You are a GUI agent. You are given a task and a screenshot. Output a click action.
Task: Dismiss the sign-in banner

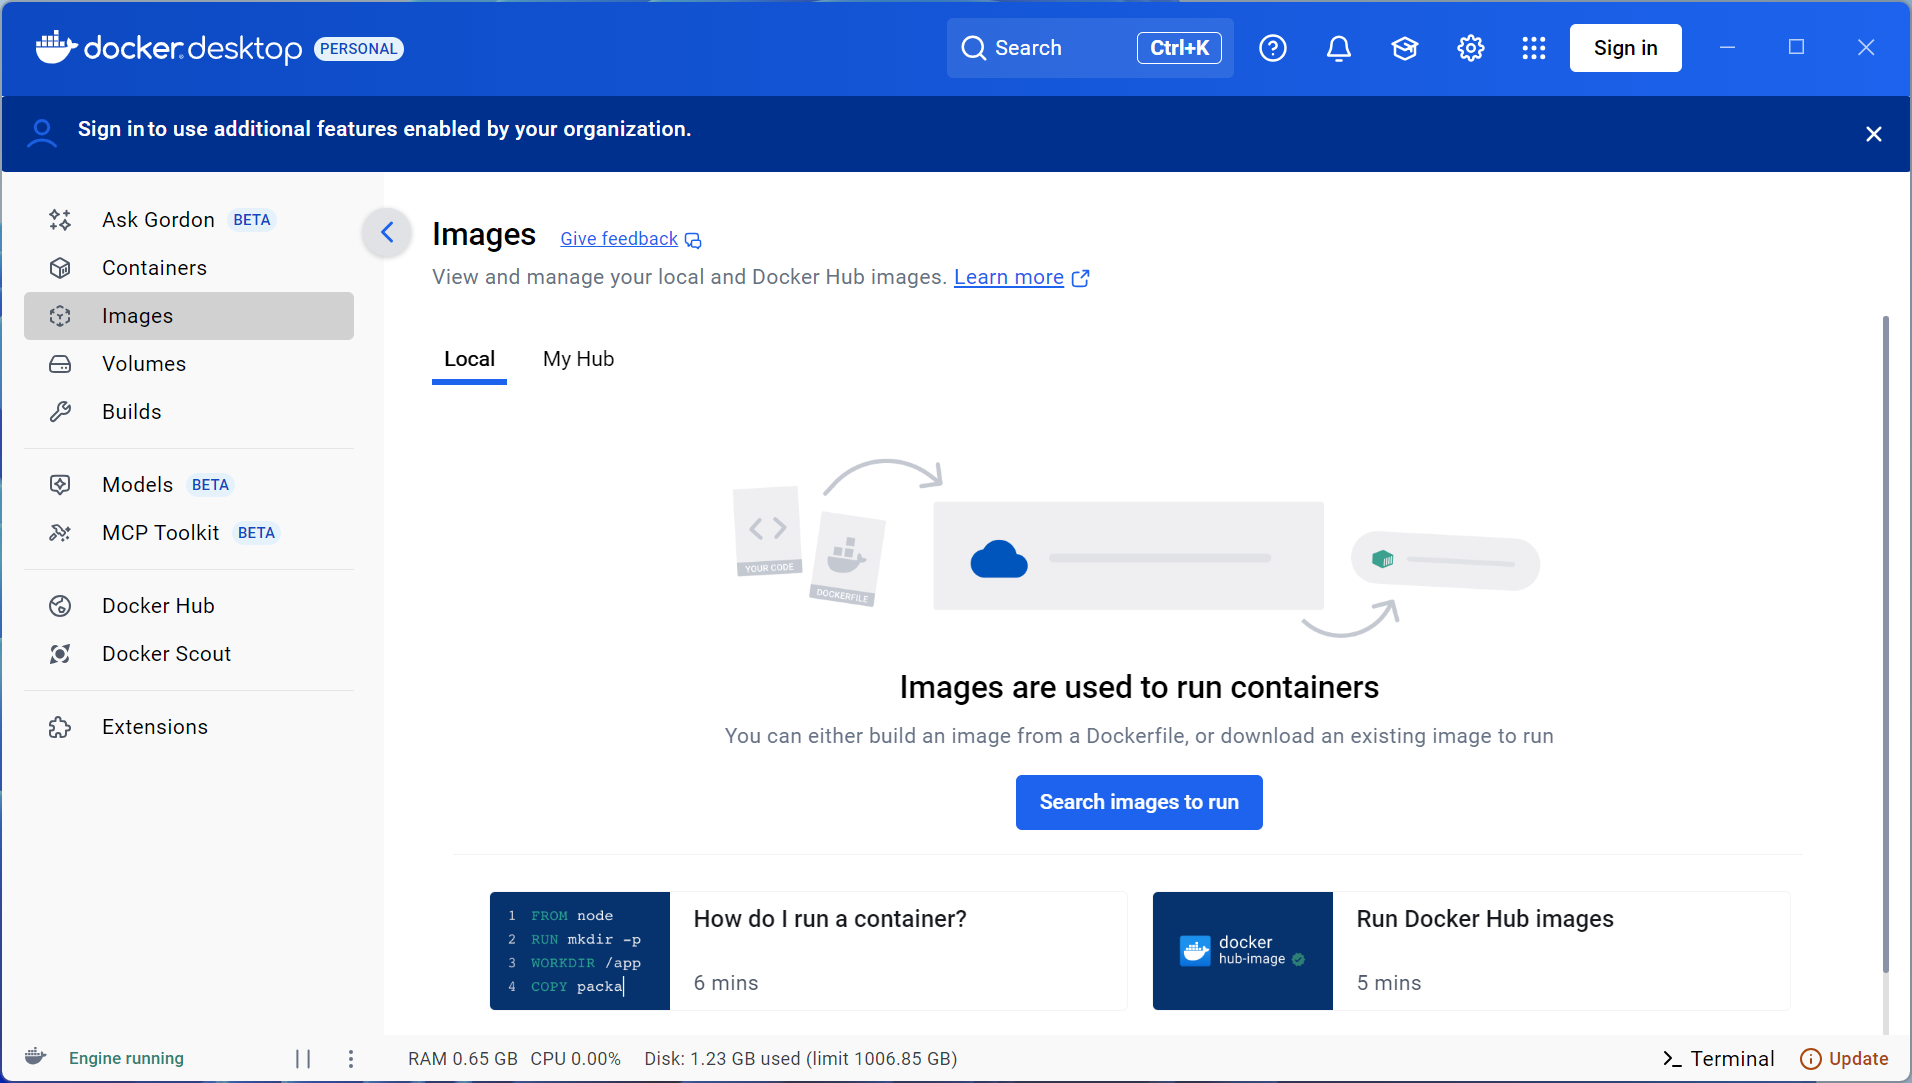pyautogui.click(x=1874, y=134)
